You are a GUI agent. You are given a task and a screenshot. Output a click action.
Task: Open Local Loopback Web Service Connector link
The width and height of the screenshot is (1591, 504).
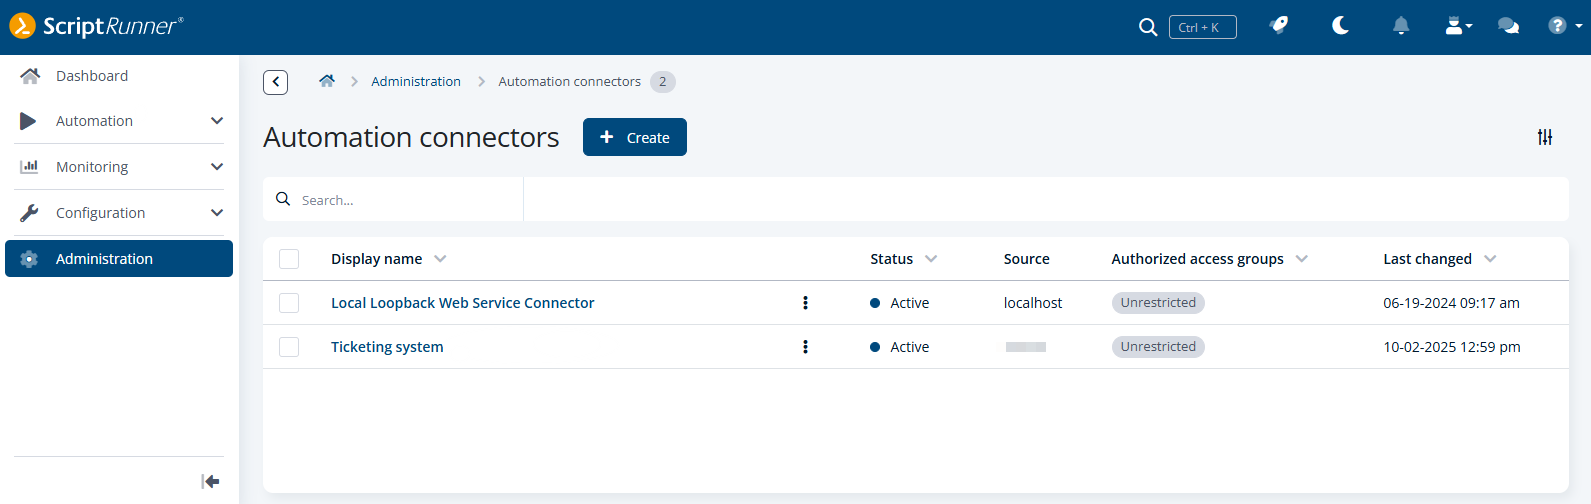pyautogui.click(x=462, y=303)
